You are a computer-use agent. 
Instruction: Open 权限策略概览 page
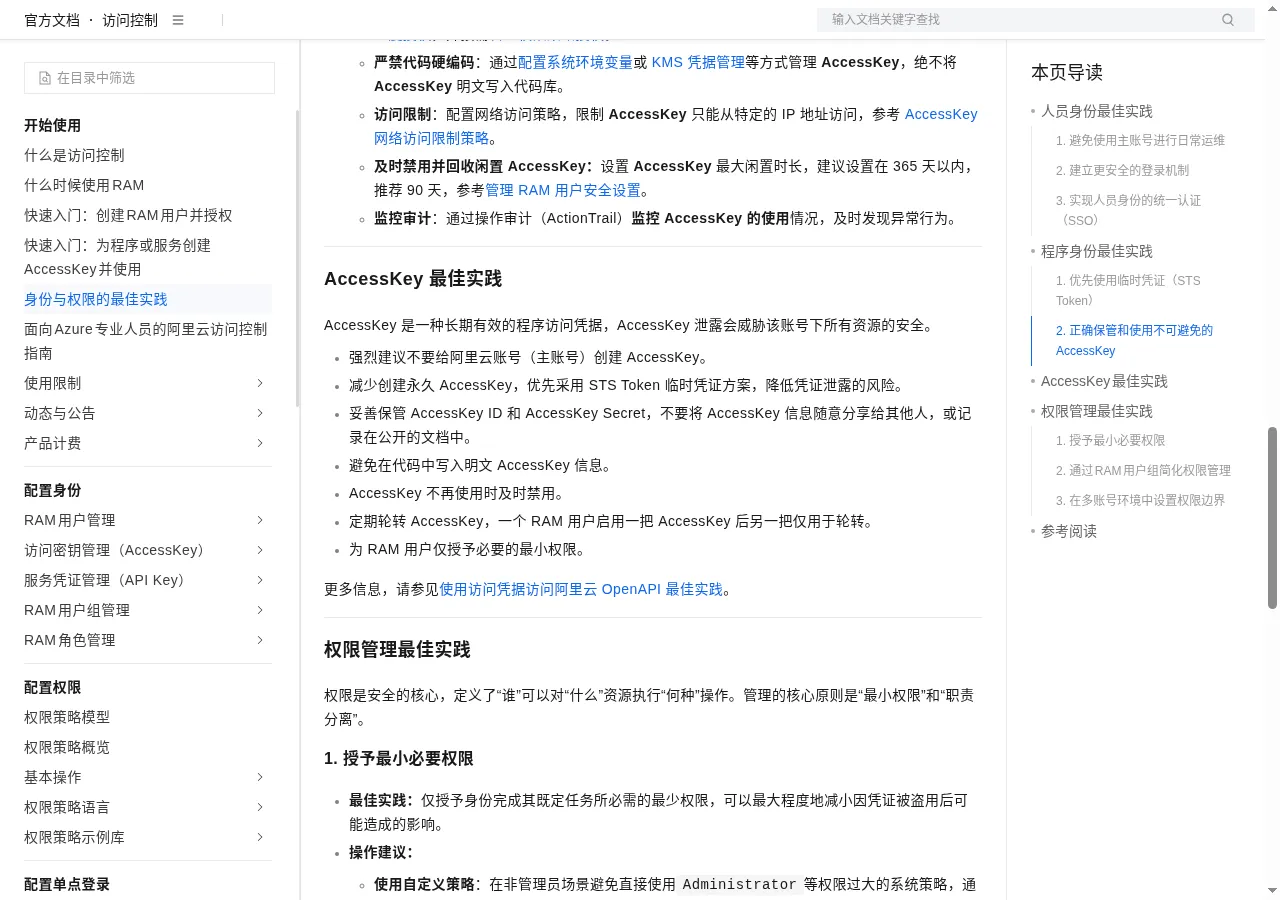pyautogui.click(x=67, y=747)
